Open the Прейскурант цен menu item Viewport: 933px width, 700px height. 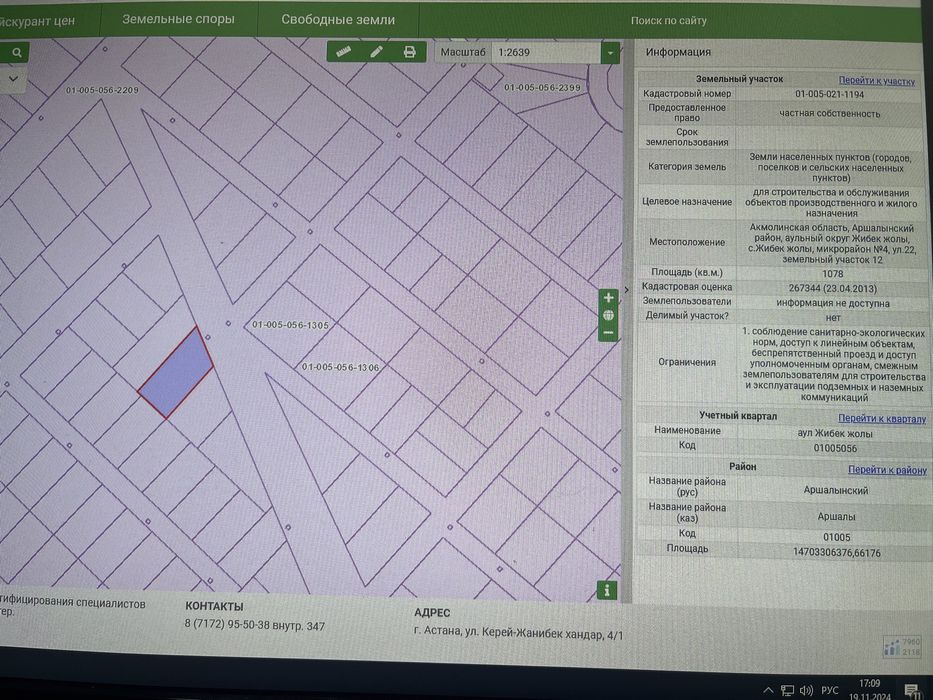click(37, 21)
